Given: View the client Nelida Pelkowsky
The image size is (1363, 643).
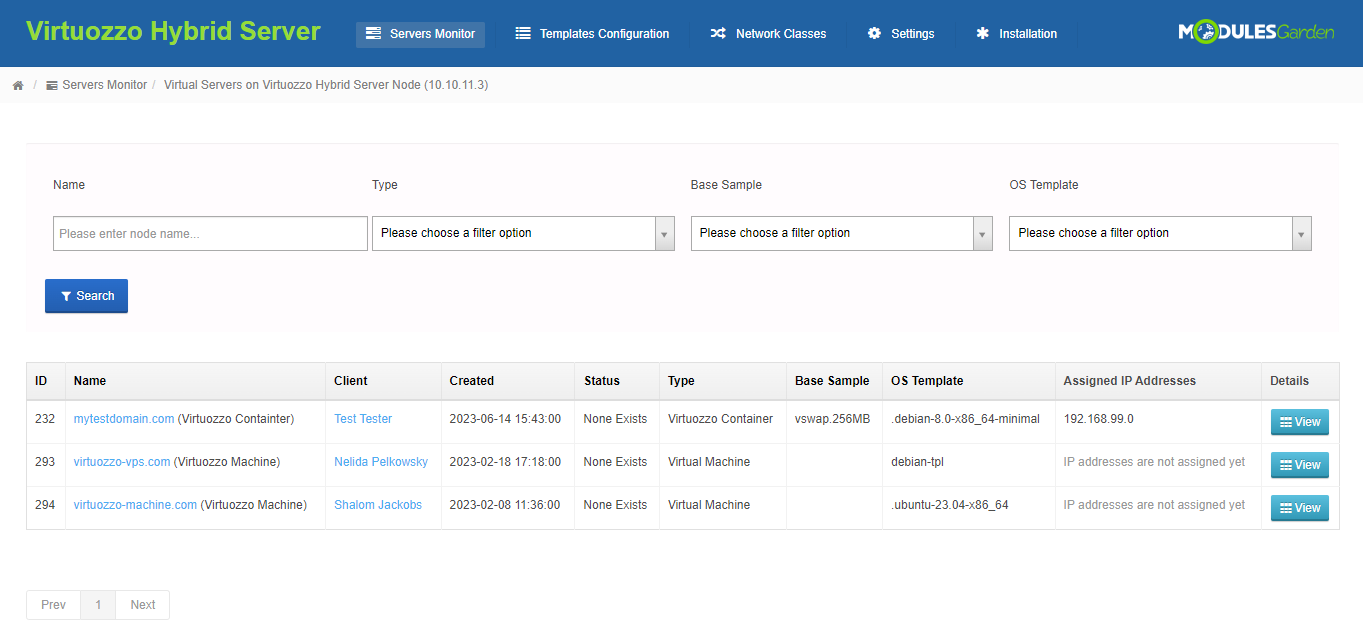Looking at the screenshot, I should pos(380,461).
